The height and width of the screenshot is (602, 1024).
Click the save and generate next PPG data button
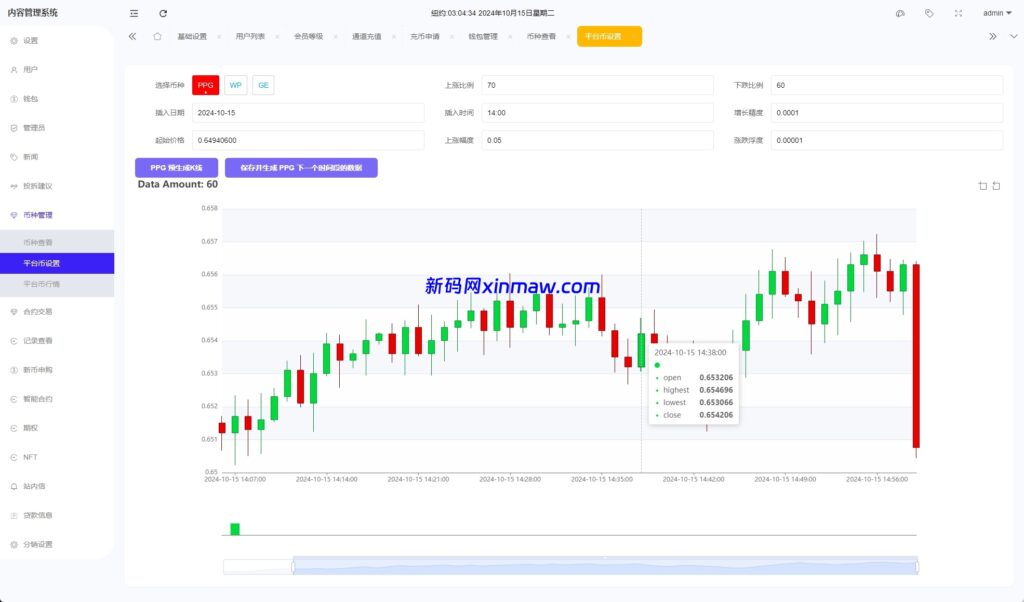301,168
